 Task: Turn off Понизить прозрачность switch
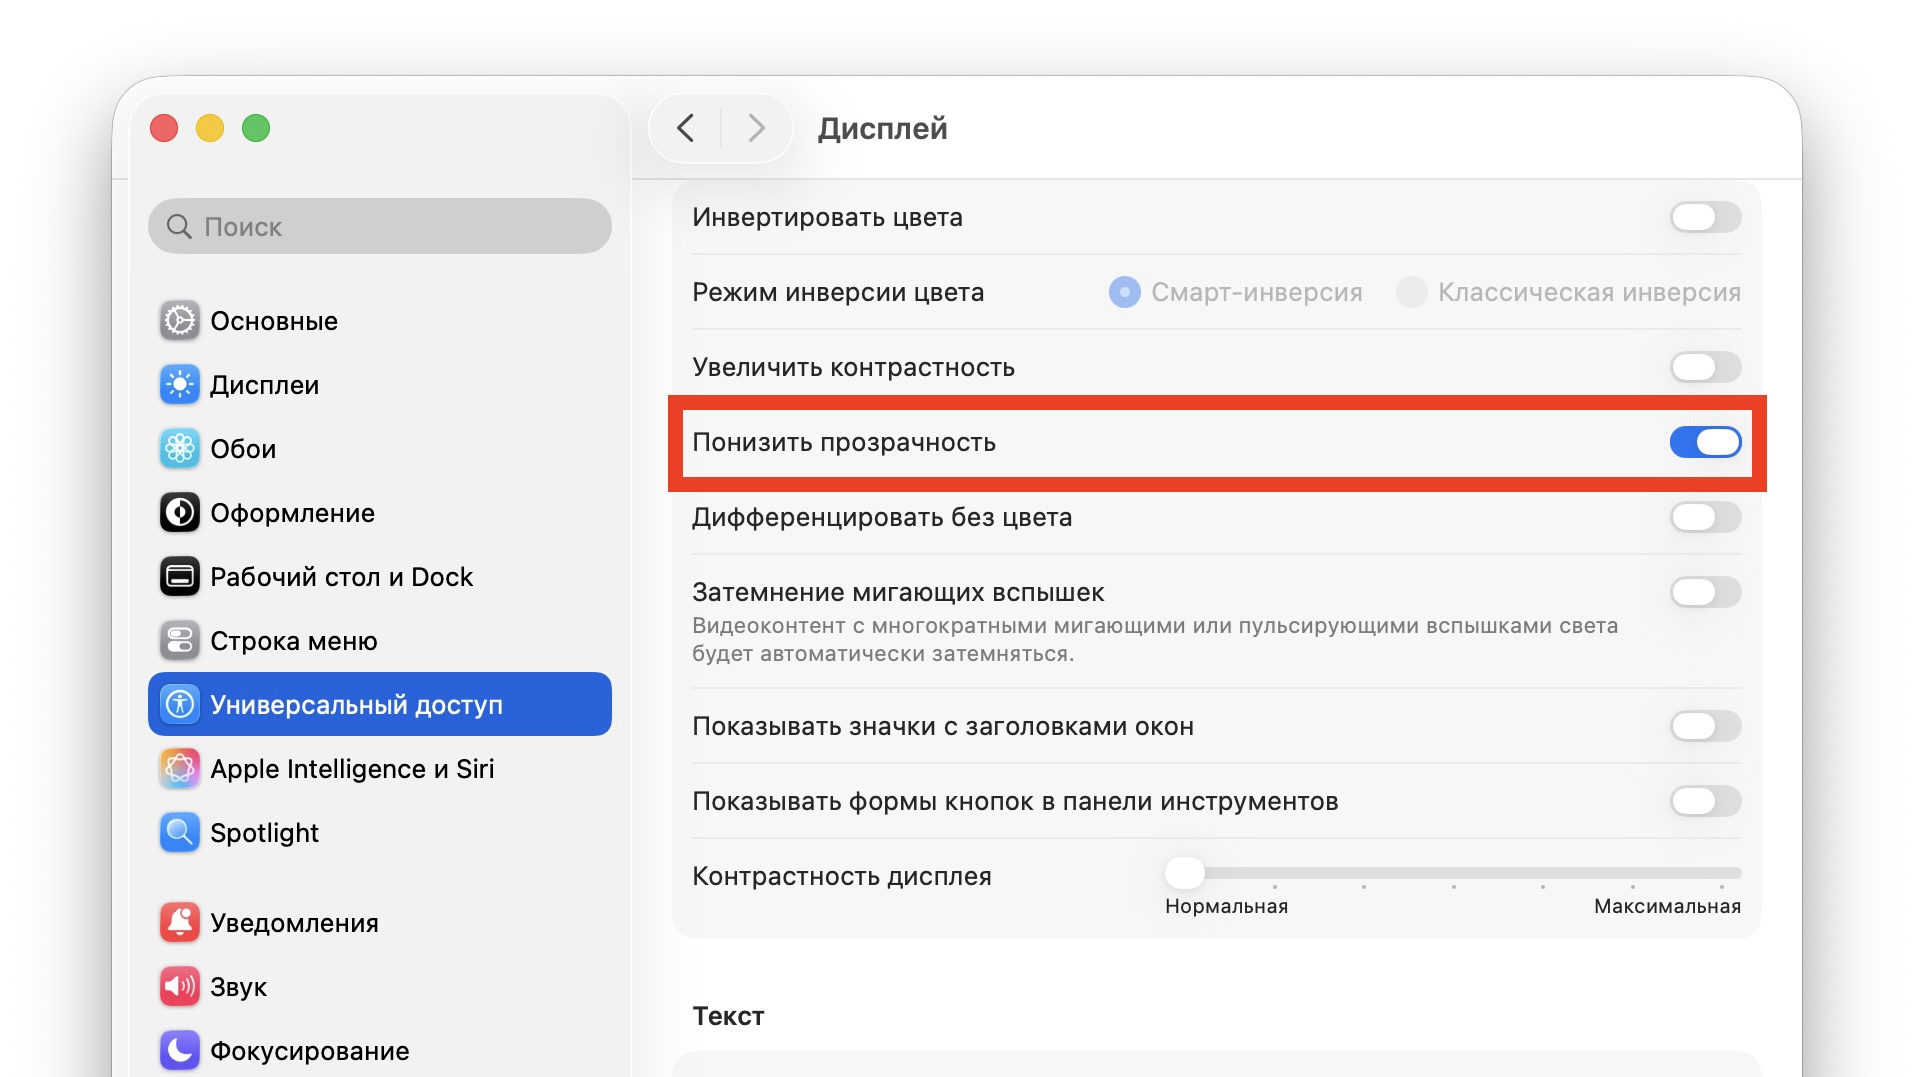pyautogui.click(x=1706, y=442)
